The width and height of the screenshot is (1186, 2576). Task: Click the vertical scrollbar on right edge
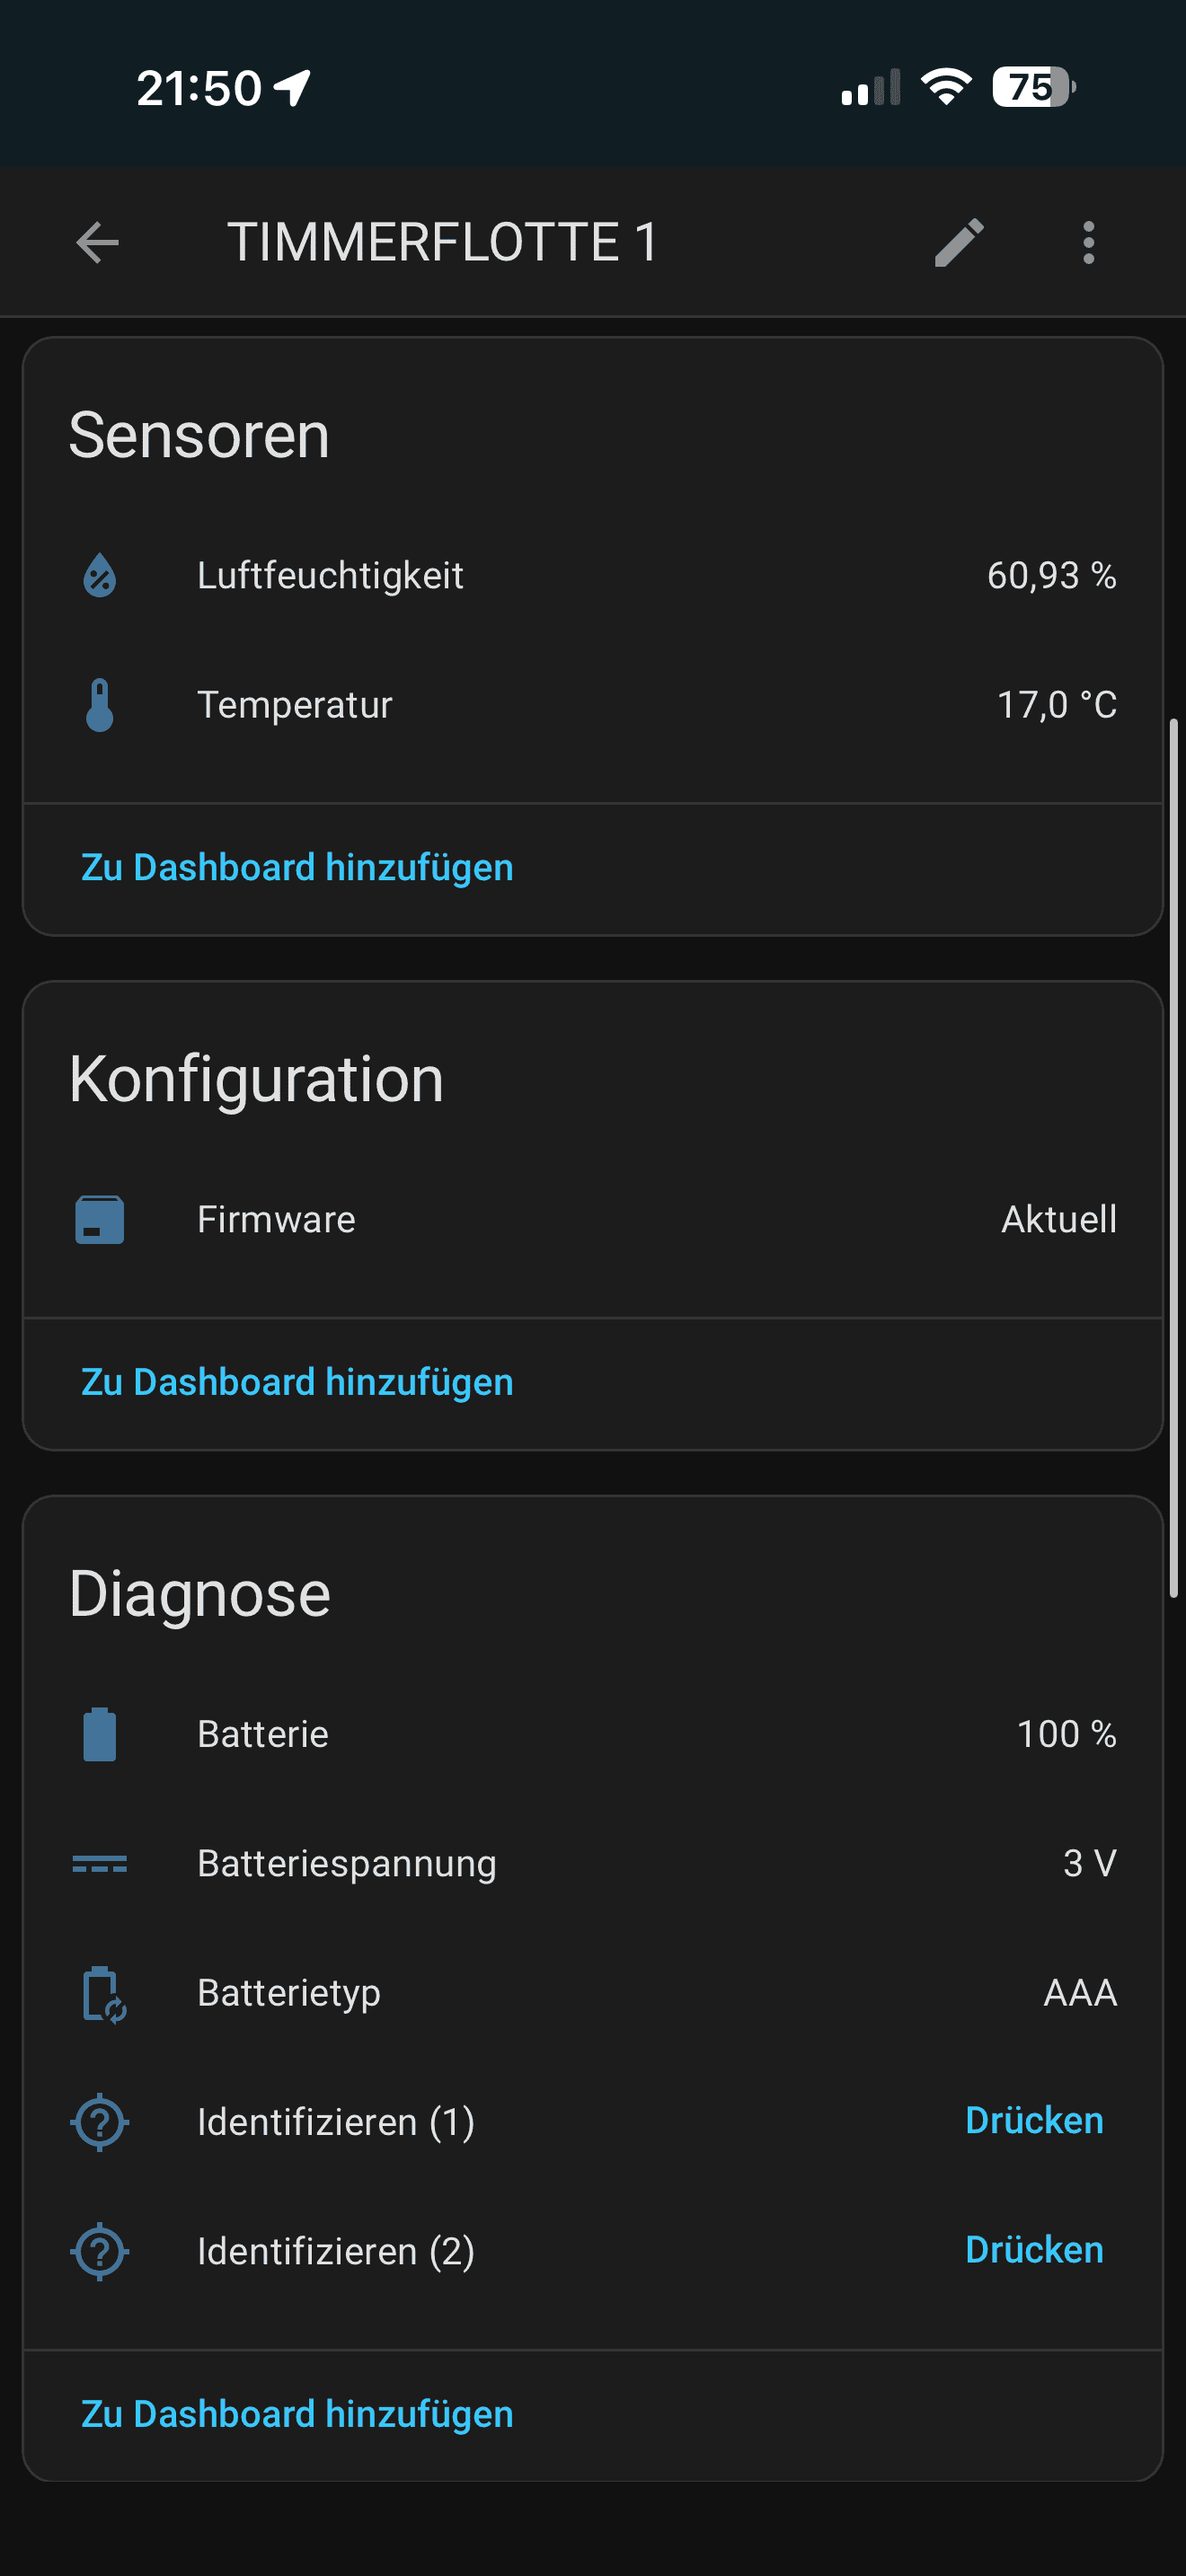tap(1174, 1158)
